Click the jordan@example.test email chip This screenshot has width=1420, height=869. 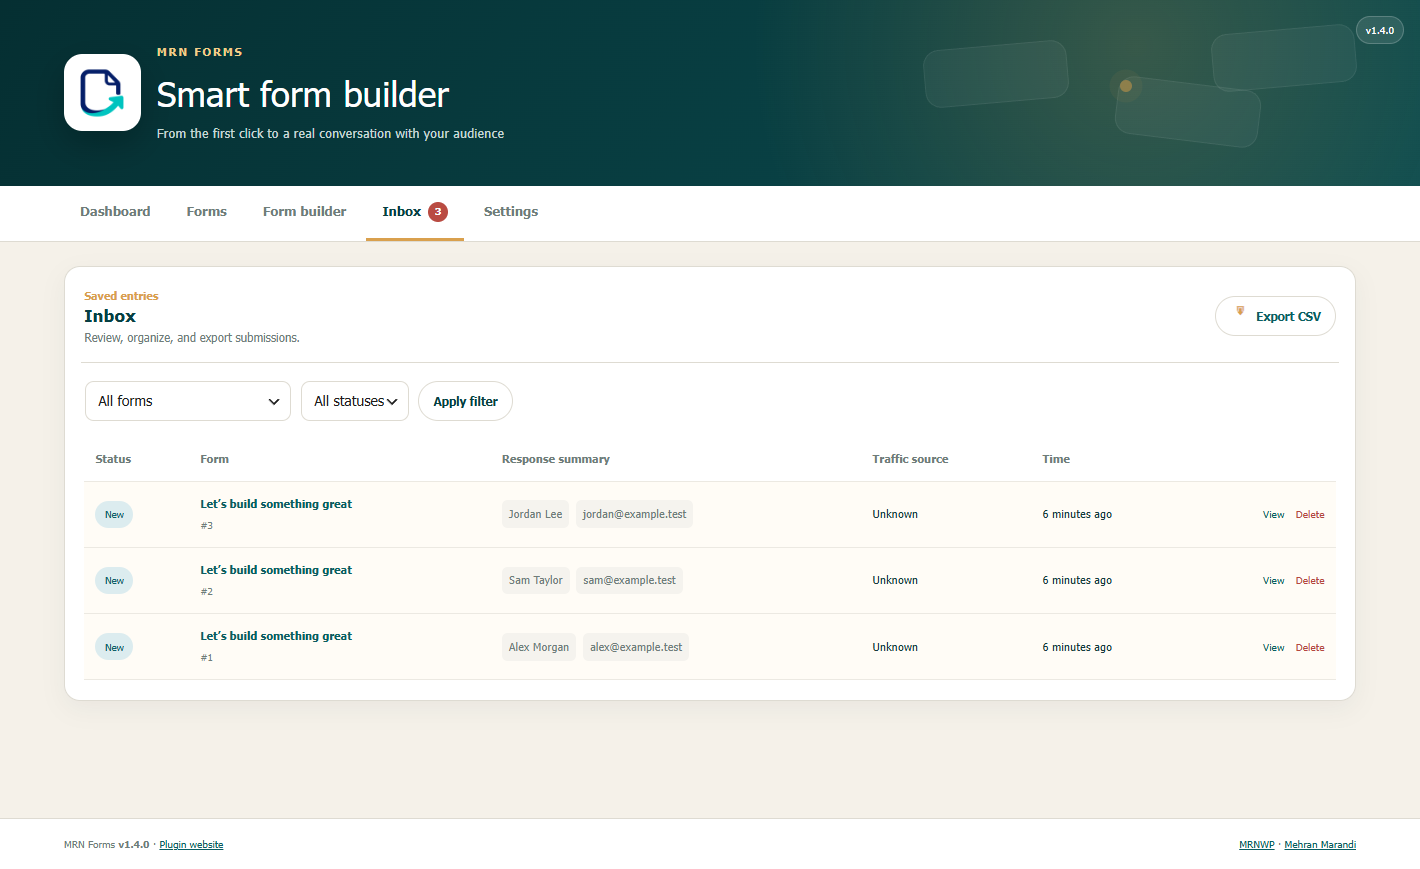(634, 514)
